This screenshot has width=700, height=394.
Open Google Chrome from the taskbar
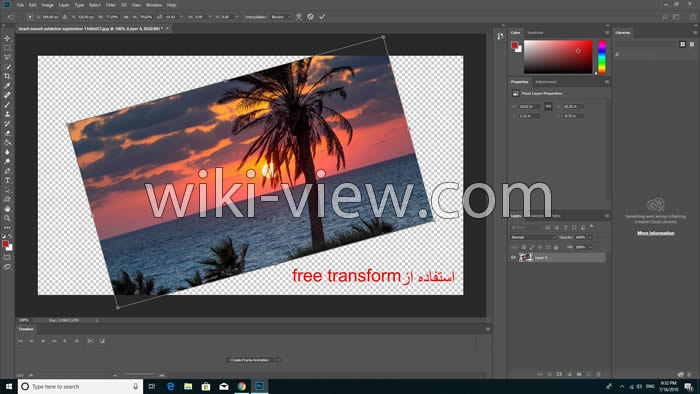(x=242, y=386)
